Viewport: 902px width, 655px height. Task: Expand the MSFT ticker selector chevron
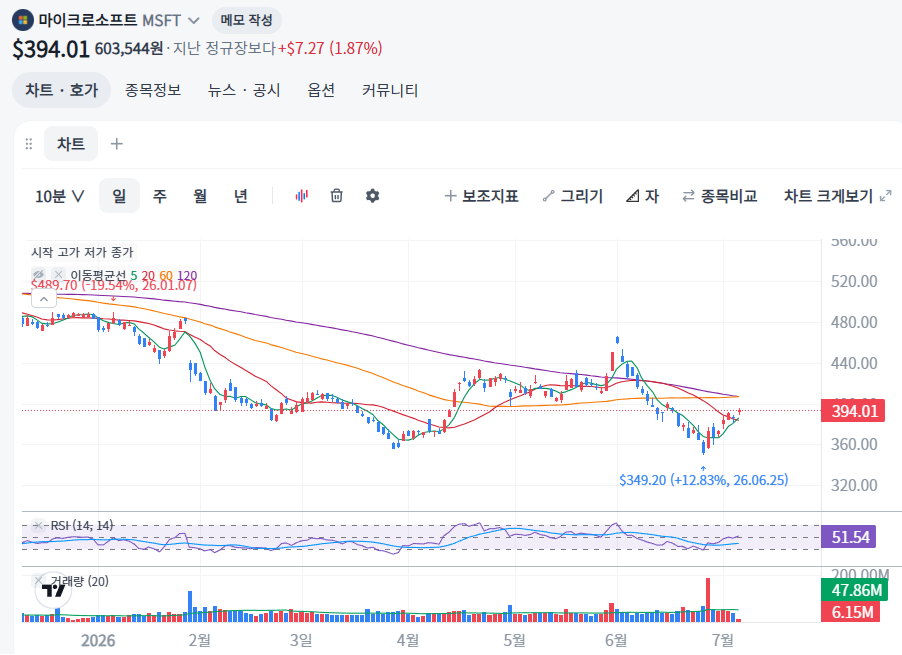click(x=194, y=21)
